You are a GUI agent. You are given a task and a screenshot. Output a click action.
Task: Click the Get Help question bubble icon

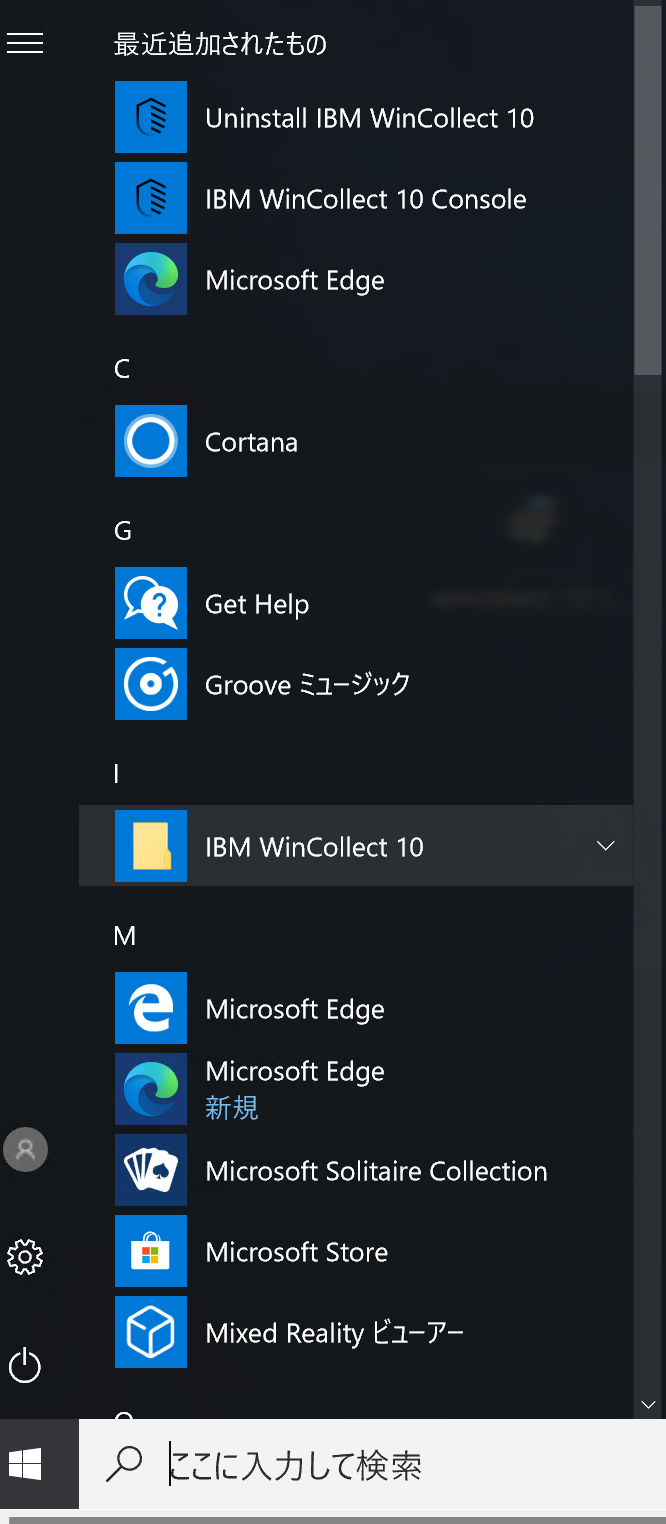pyautogui.click(x=151, y=603)
